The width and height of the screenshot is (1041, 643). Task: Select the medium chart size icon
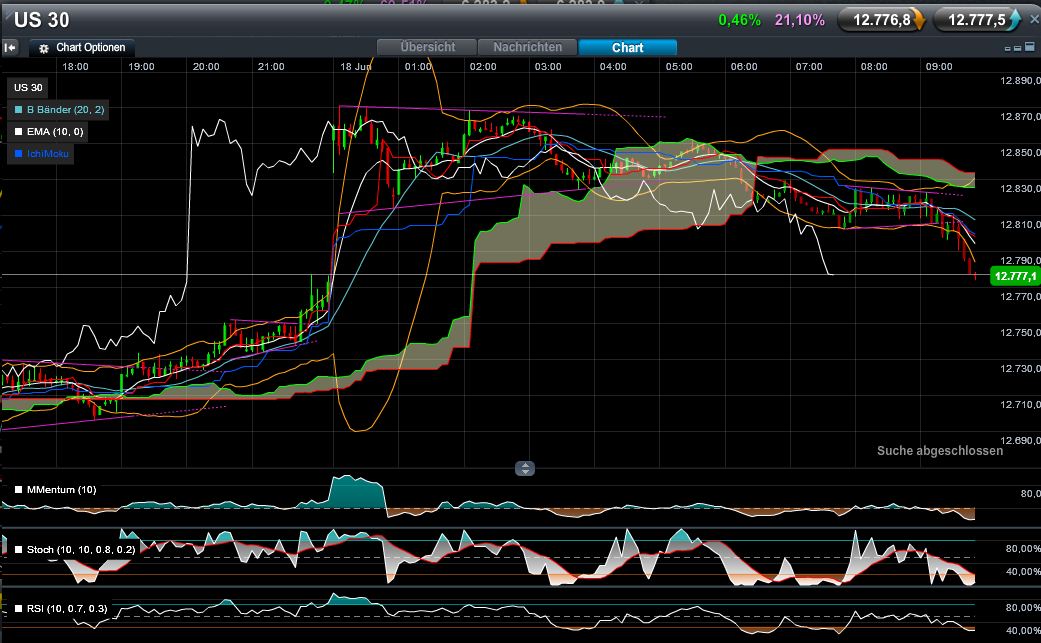[x=1018, y=48]
